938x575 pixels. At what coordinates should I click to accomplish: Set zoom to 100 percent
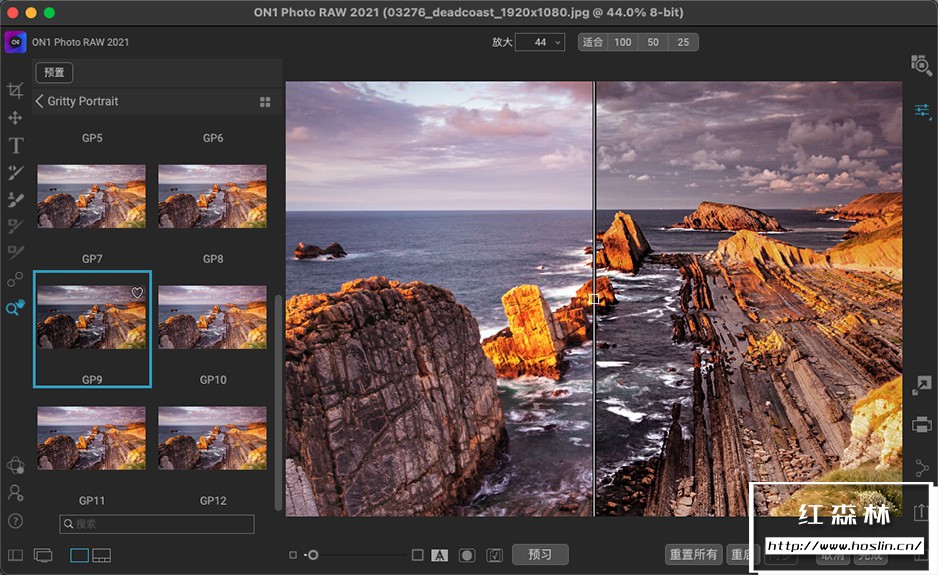click(x=622, y=42)
